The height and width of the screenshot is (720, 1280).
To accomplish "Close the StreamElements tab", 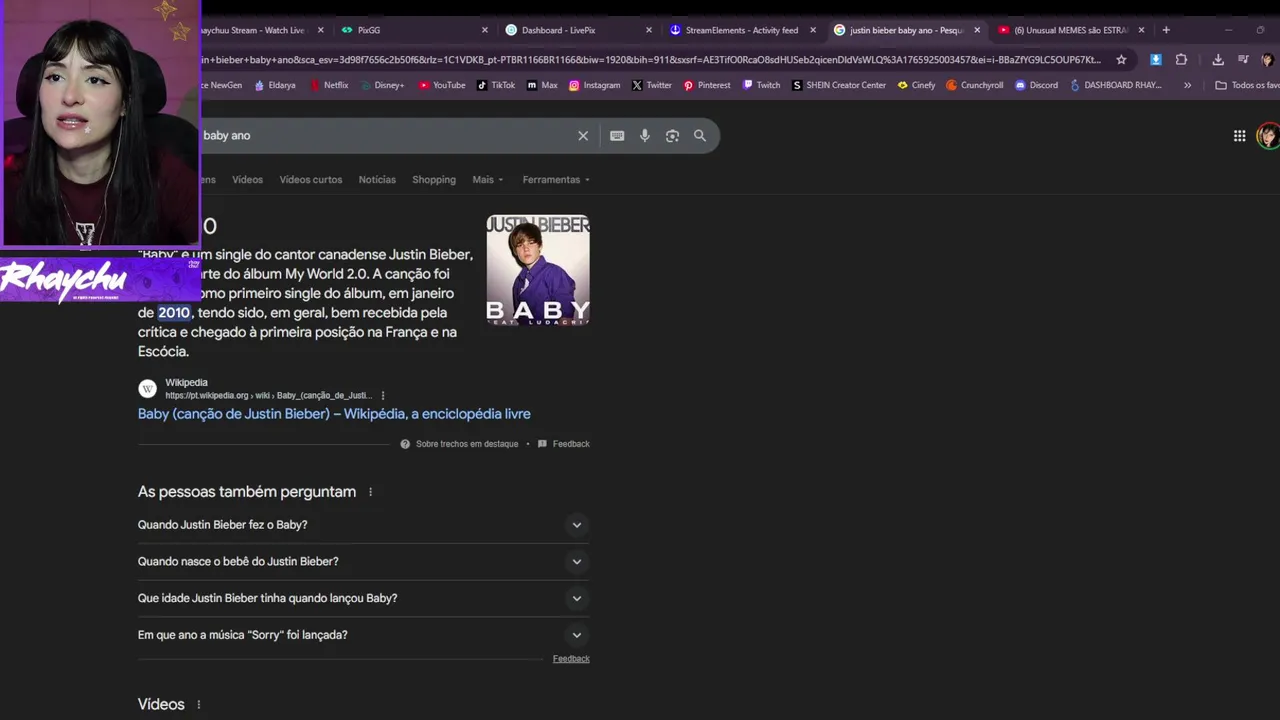I will click(813, 30).
